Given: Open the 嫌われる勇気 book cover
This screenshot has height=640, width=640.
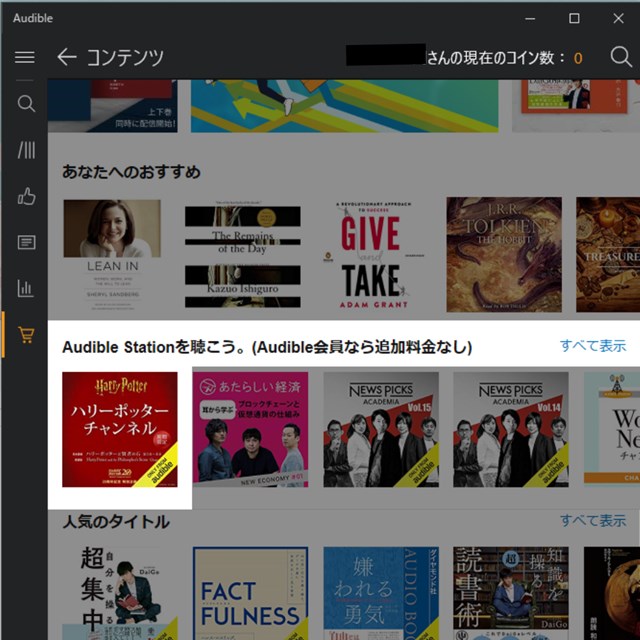Looking at the screenshot, I should (381, 593).
